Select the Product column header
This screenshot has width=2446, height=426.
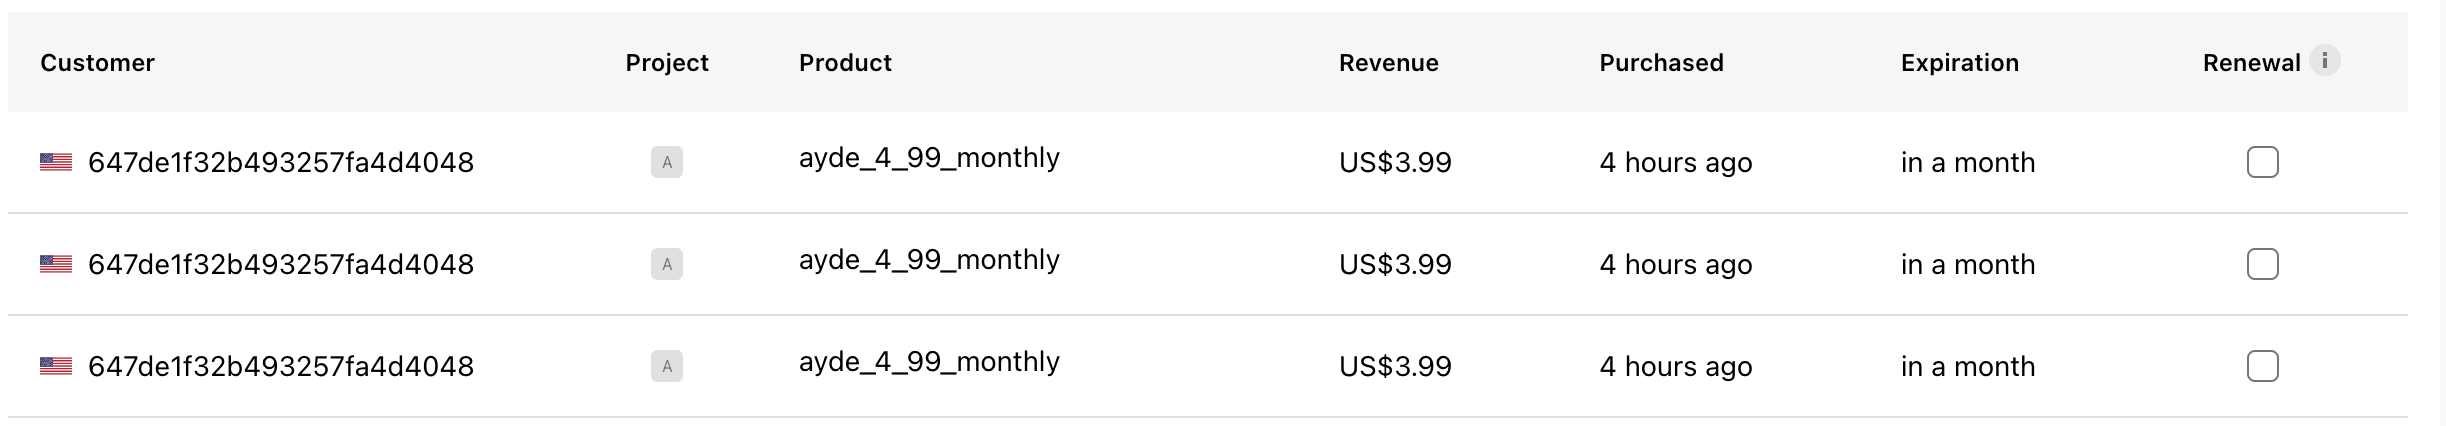[845, 63]
